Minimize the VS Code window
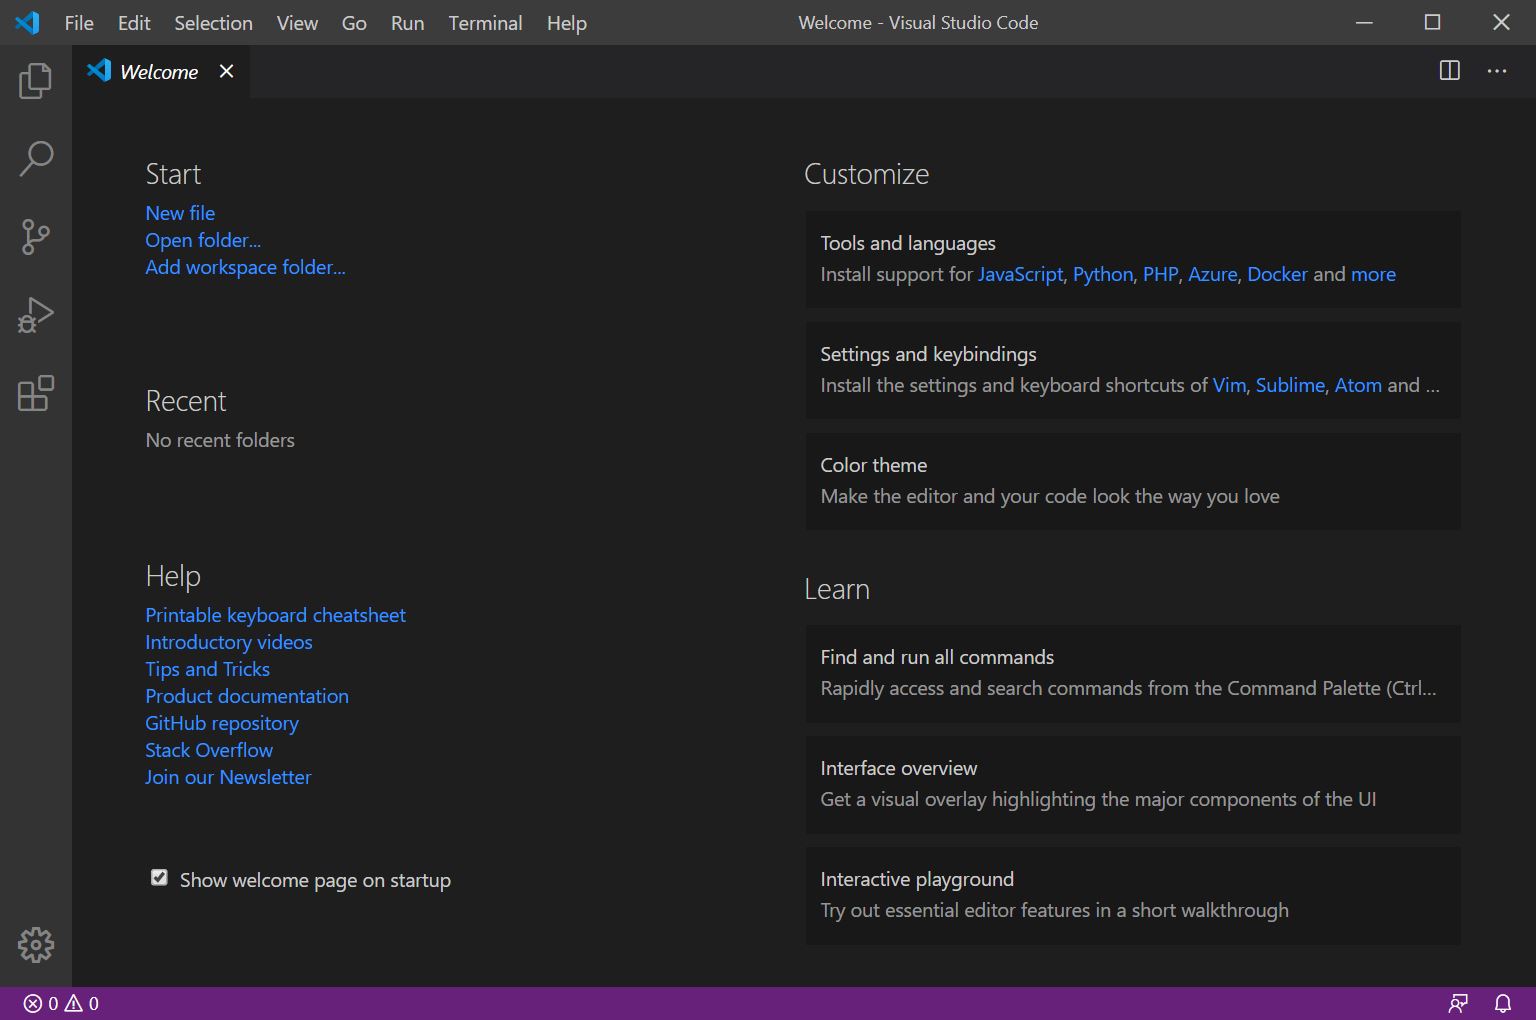Image resolution: width=1536 pixels, height=1020 pixels. 1364,22
